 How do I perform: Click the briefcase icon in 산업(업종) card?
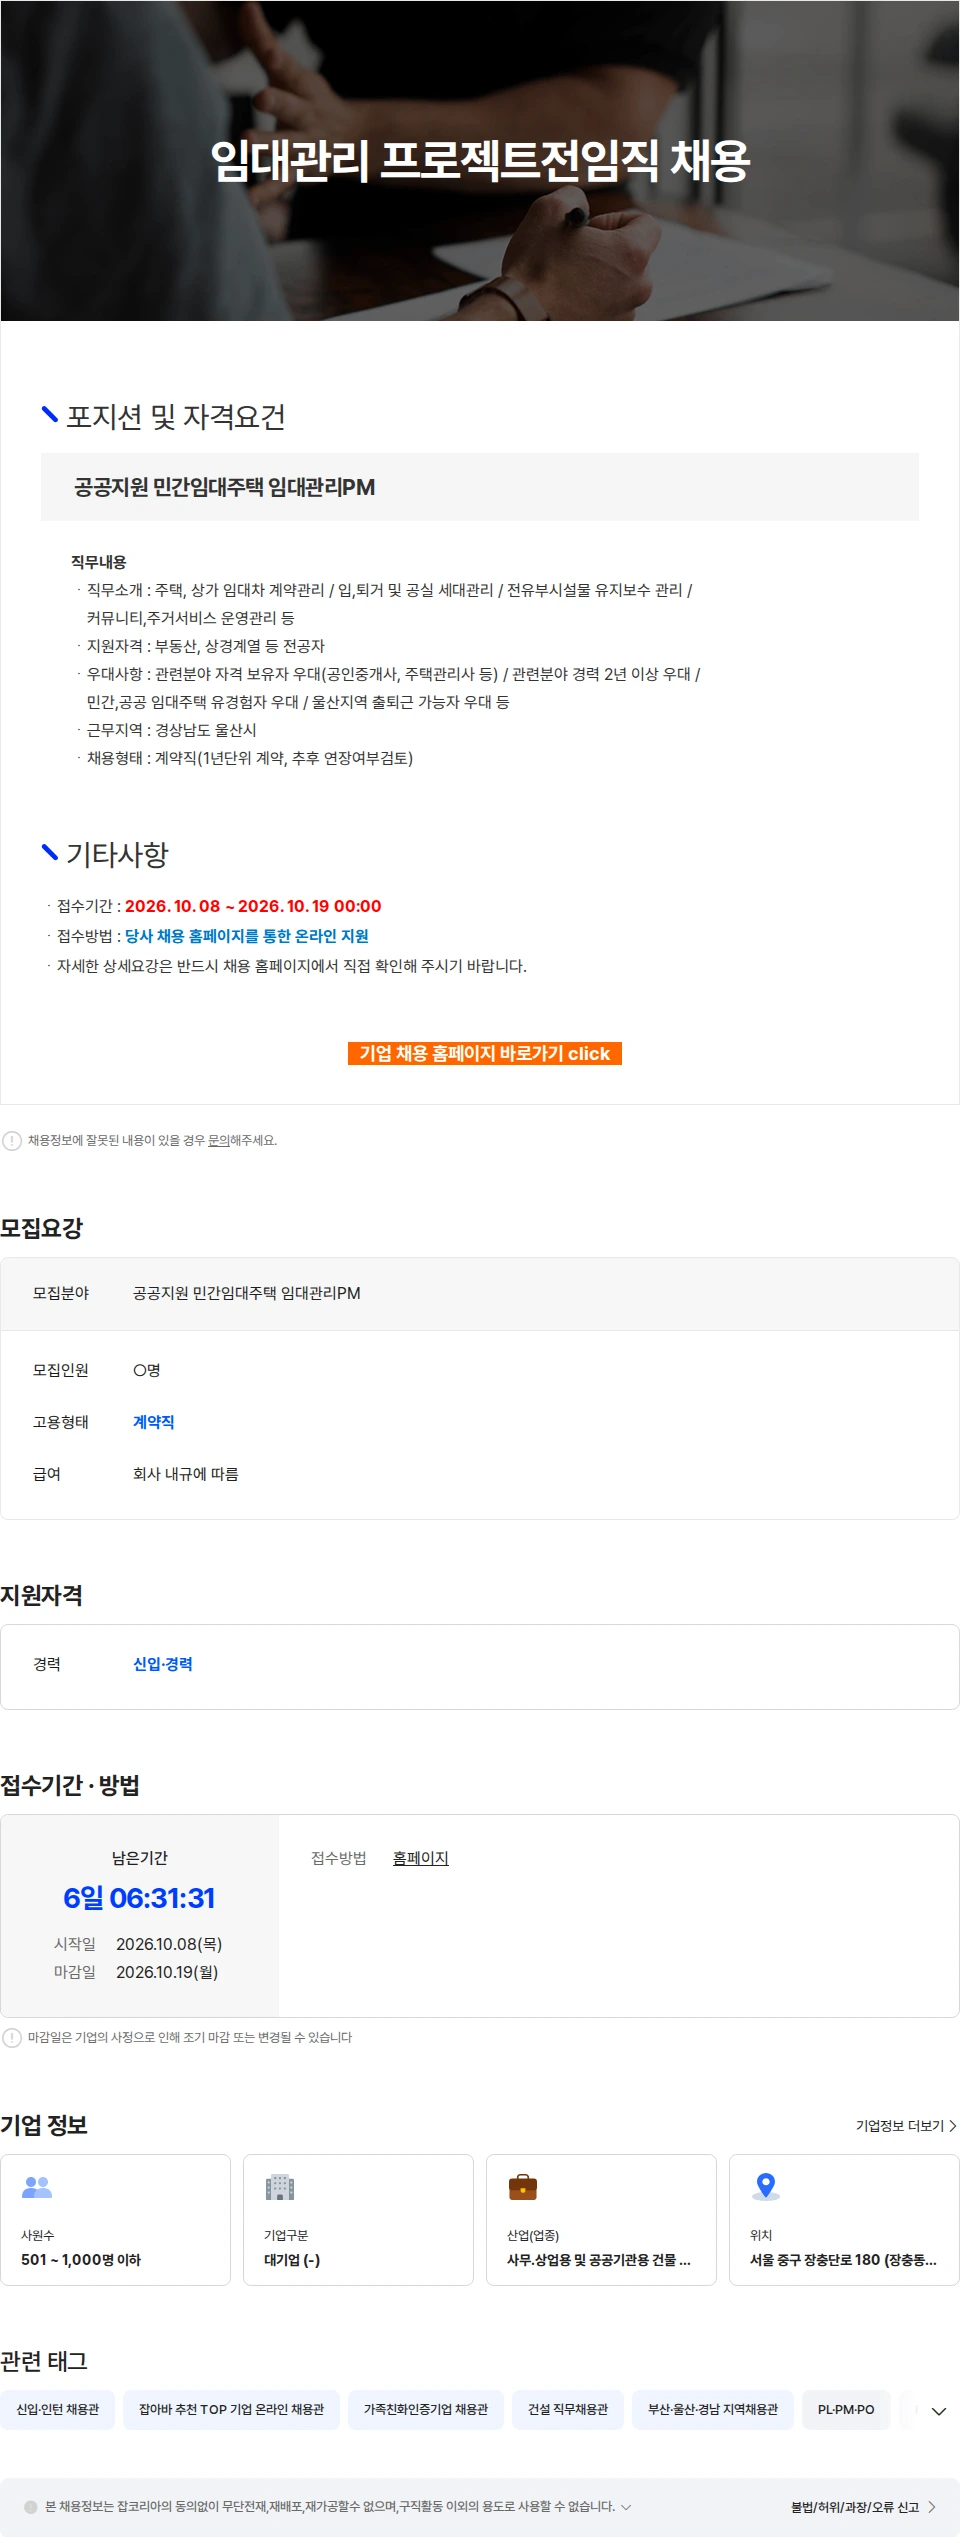coord(523,2187)
